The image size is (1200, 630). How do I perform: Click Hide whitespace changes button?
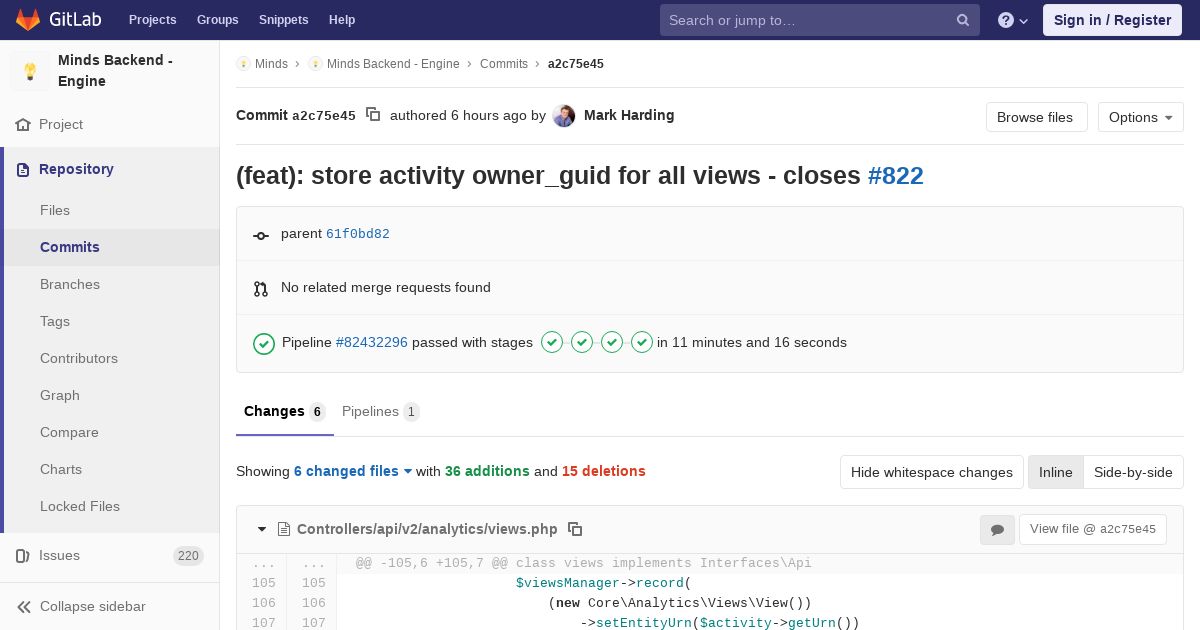pos(932,472)
